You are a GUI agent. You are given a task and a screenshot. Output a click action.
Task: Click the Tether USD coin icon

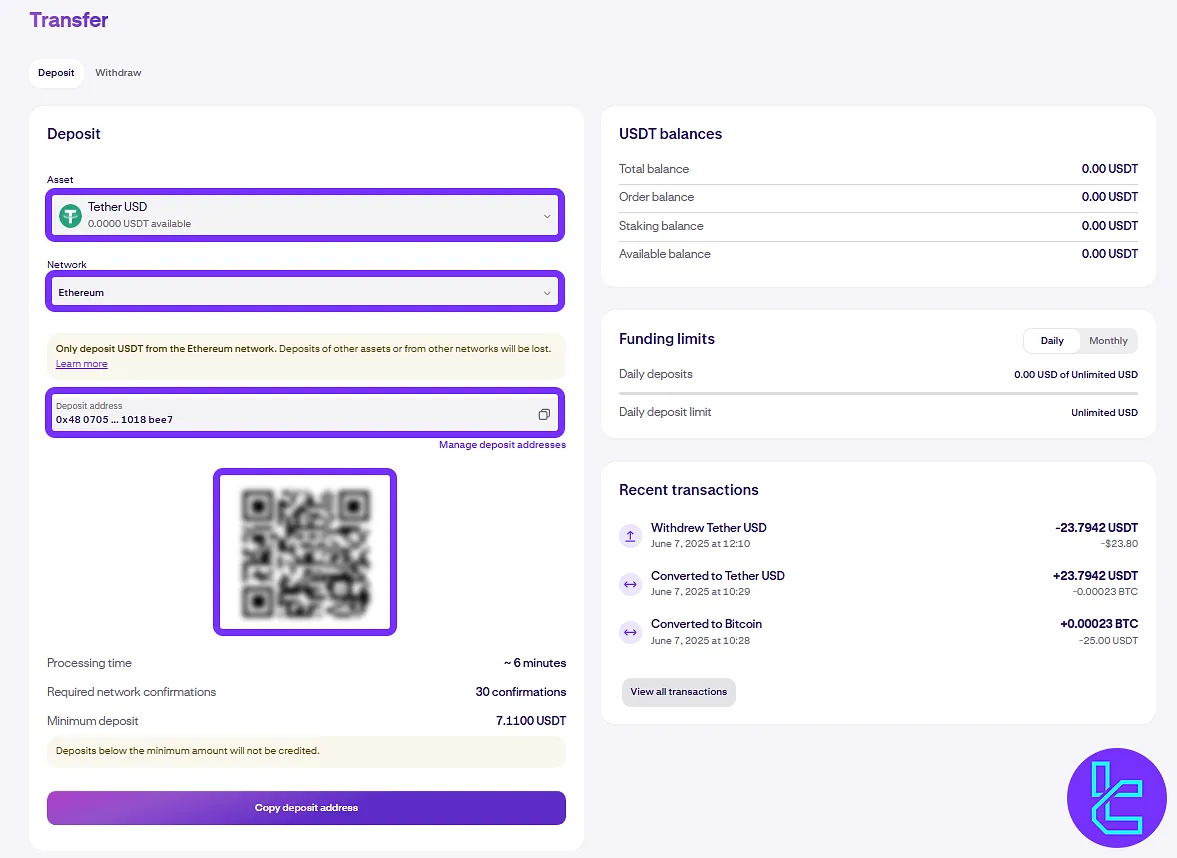click(x=70, y=216)
